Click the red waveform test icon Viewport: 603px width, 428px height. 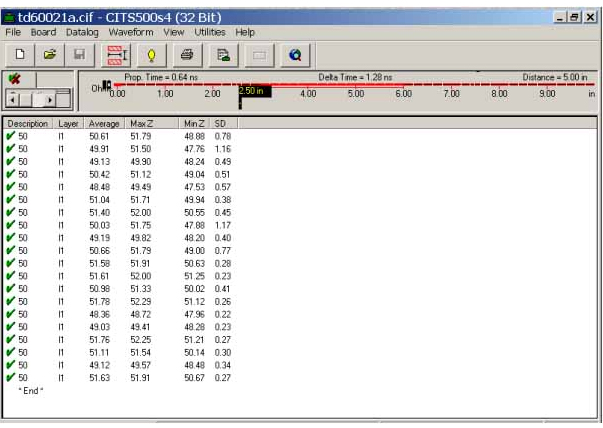point(115,54)
